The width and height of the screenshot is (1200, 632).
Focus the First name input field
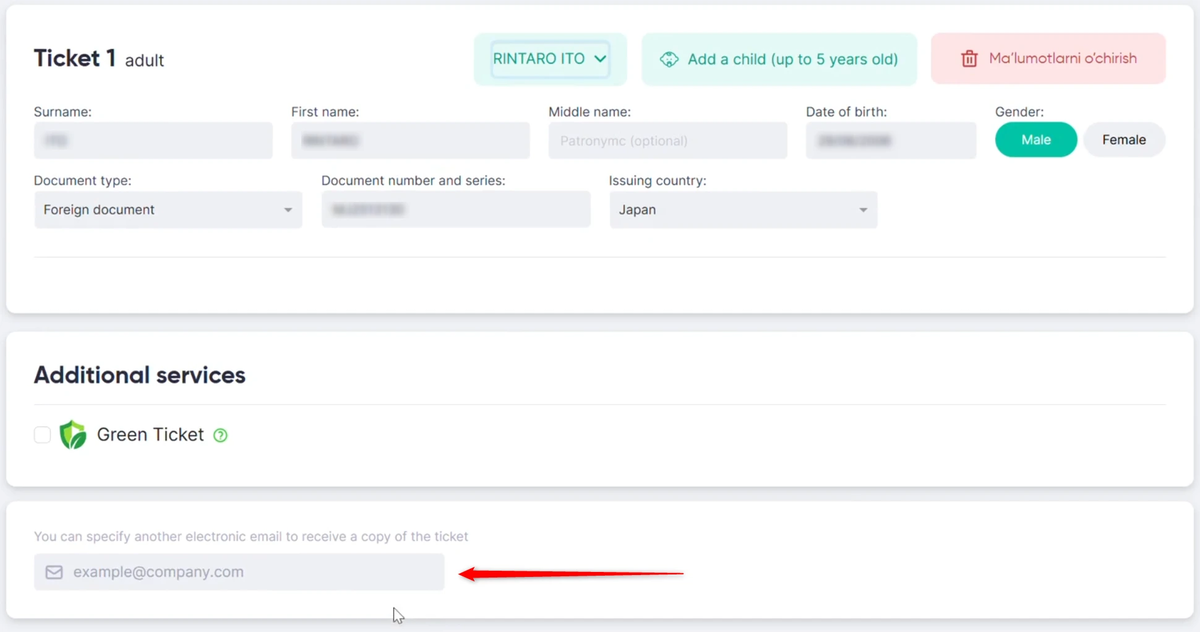pyautogui.click(x=410, y=141)
